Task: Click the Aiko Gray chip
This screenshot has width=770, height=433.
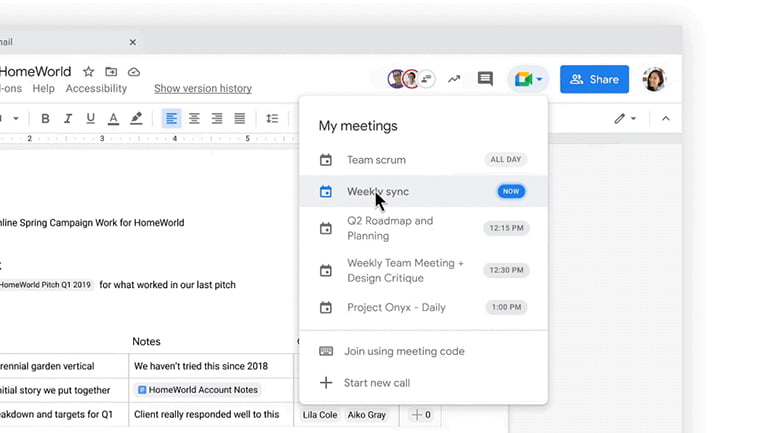Action: click(x=367, y=415)
